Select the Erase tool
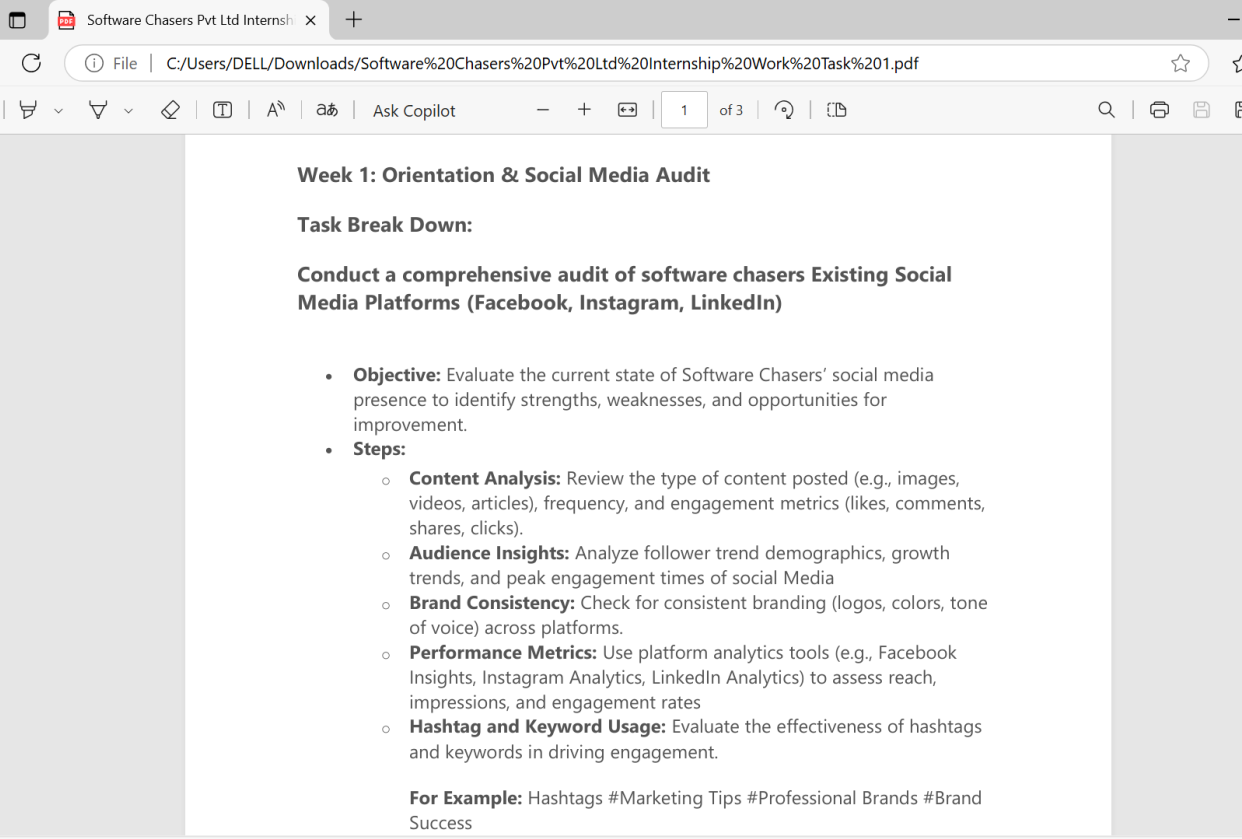The width and height of the screenshot is (1242, 839). (170, 110)
